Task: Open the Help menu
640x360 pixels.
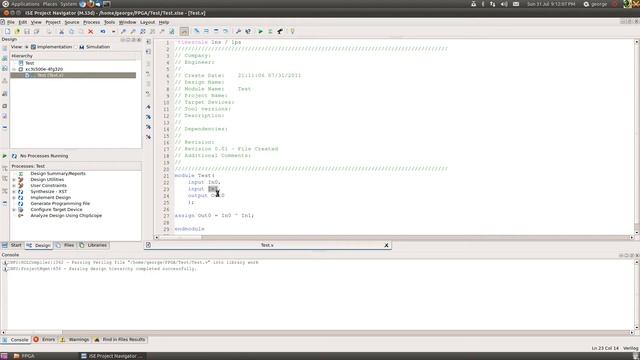Action: 164,22
